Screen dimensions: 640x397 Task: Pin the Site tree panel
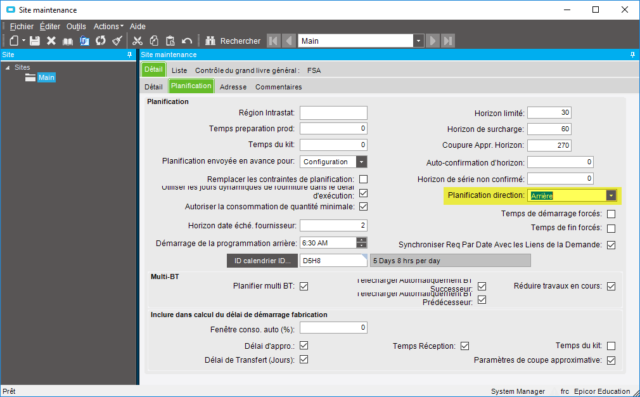[129, 55]
